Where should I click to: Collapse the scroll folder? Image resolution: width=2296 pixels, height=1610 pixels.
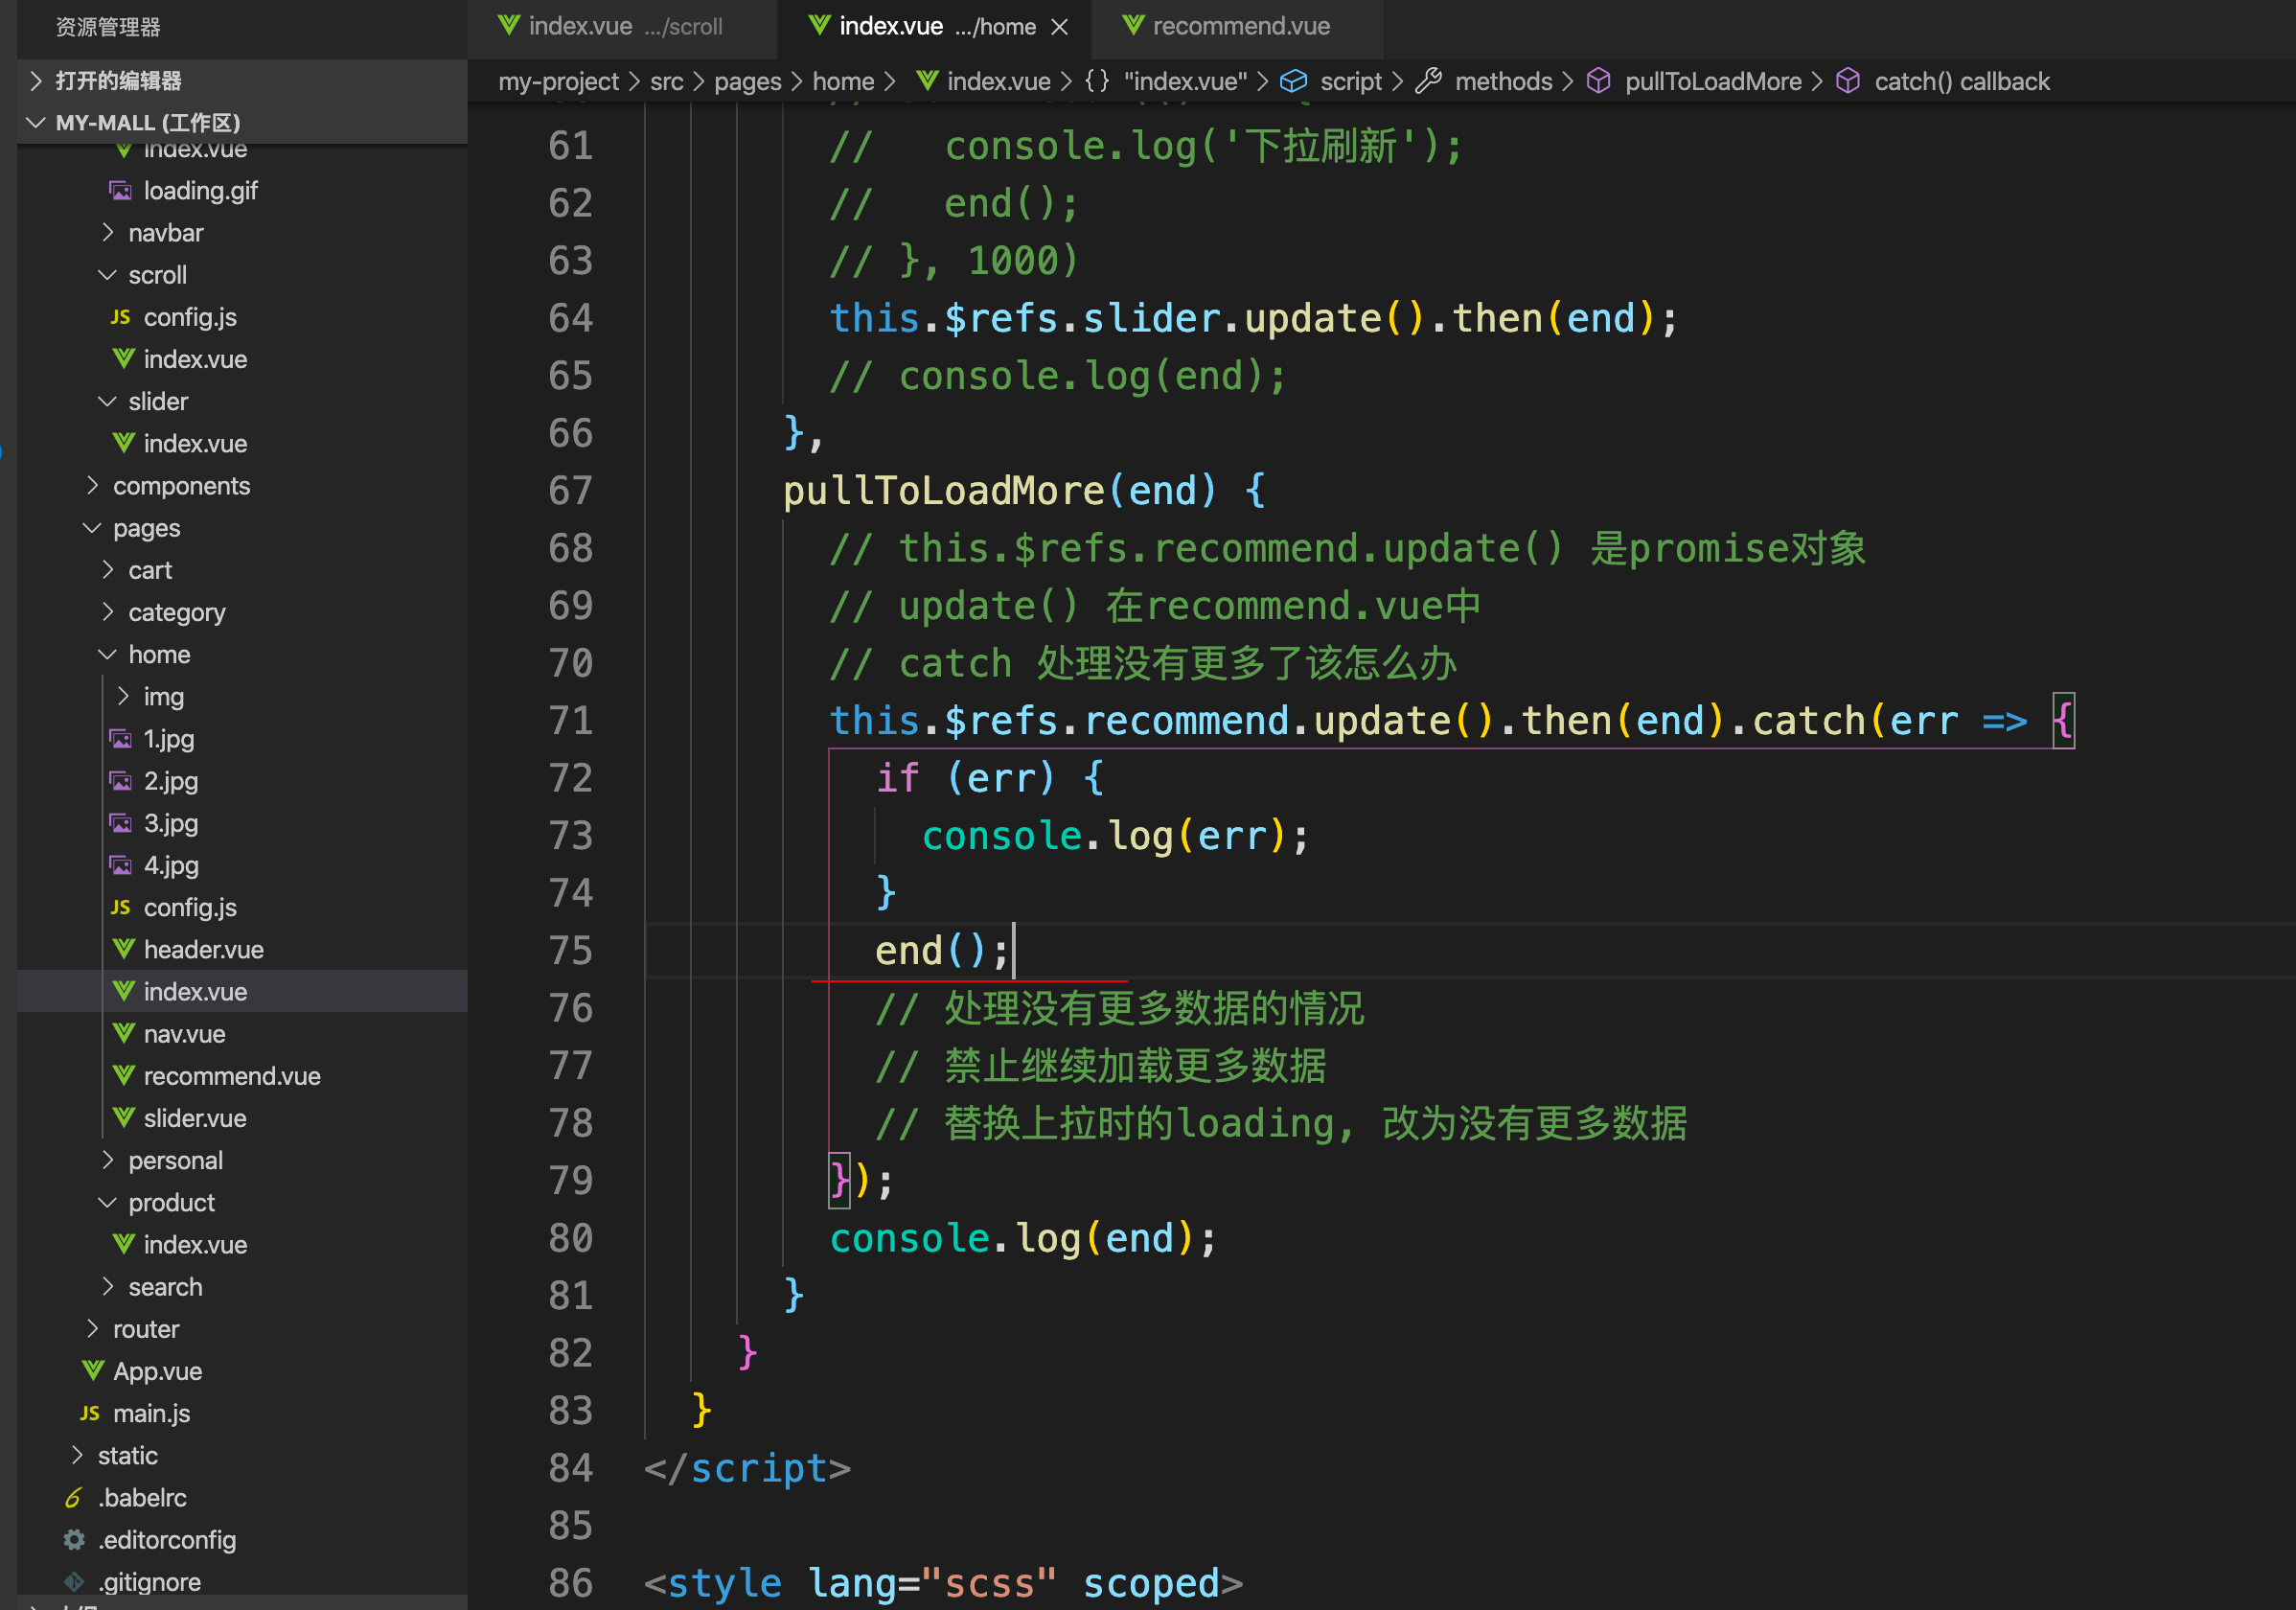pyautogui.click(x=108, y=275)
